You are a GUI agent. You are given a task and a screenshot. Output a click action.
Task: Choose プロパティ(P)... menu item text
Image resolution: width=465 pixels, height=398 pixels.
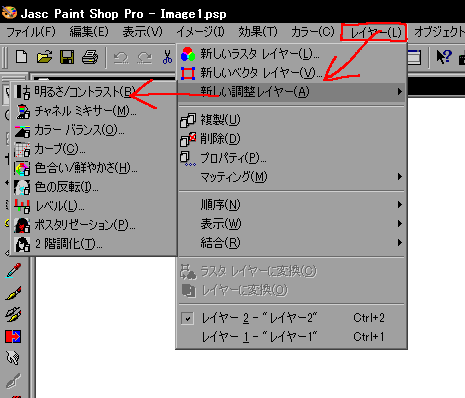coord(233,158)
